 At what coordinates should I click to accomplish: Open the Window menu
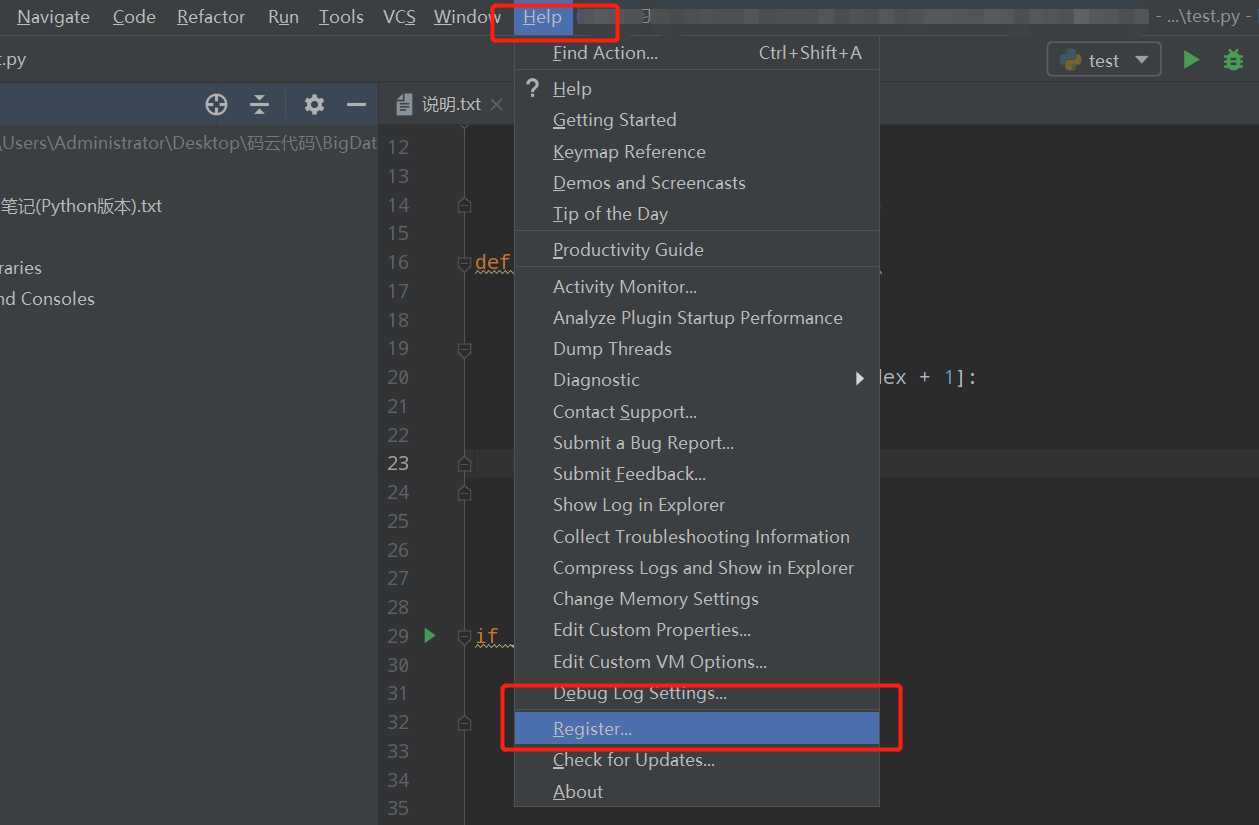467,17
